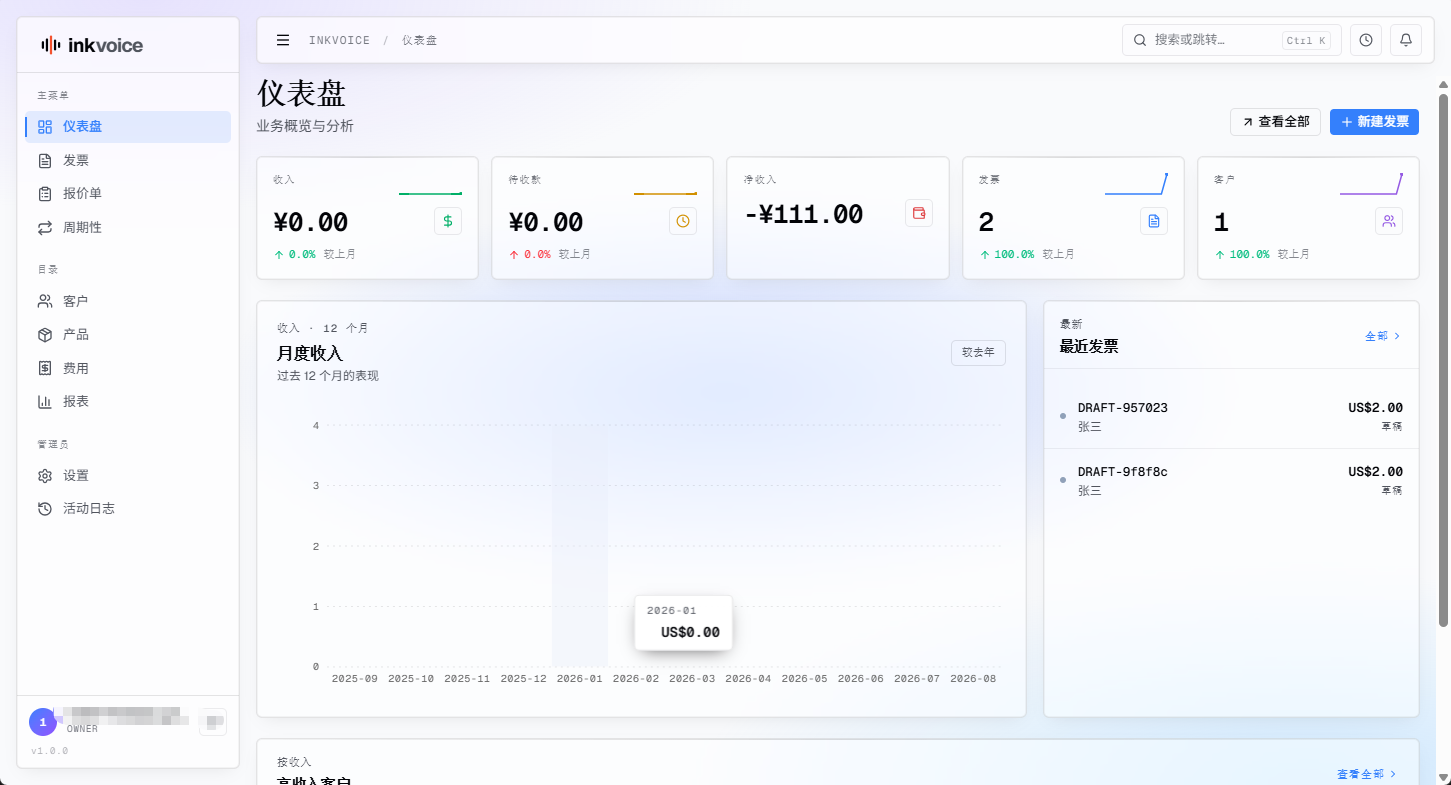This screenshot has width=1451, height=785.
Task: Click the 发票 document icon in sidebar
Action: pos(45,160)
